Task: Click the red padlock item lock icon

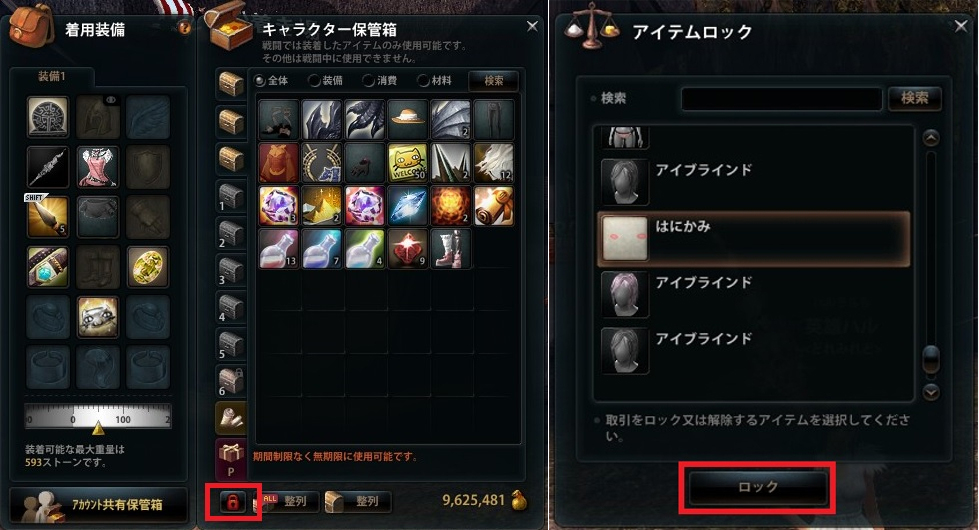Action: point(232,502)
